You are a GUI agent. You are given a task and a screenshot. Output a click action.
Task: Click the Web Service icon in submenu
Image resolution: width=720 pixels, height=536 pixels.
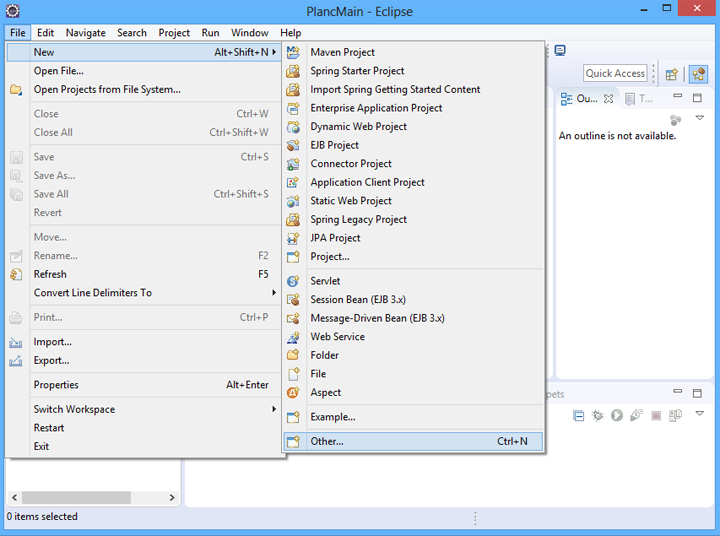[293, 337]
